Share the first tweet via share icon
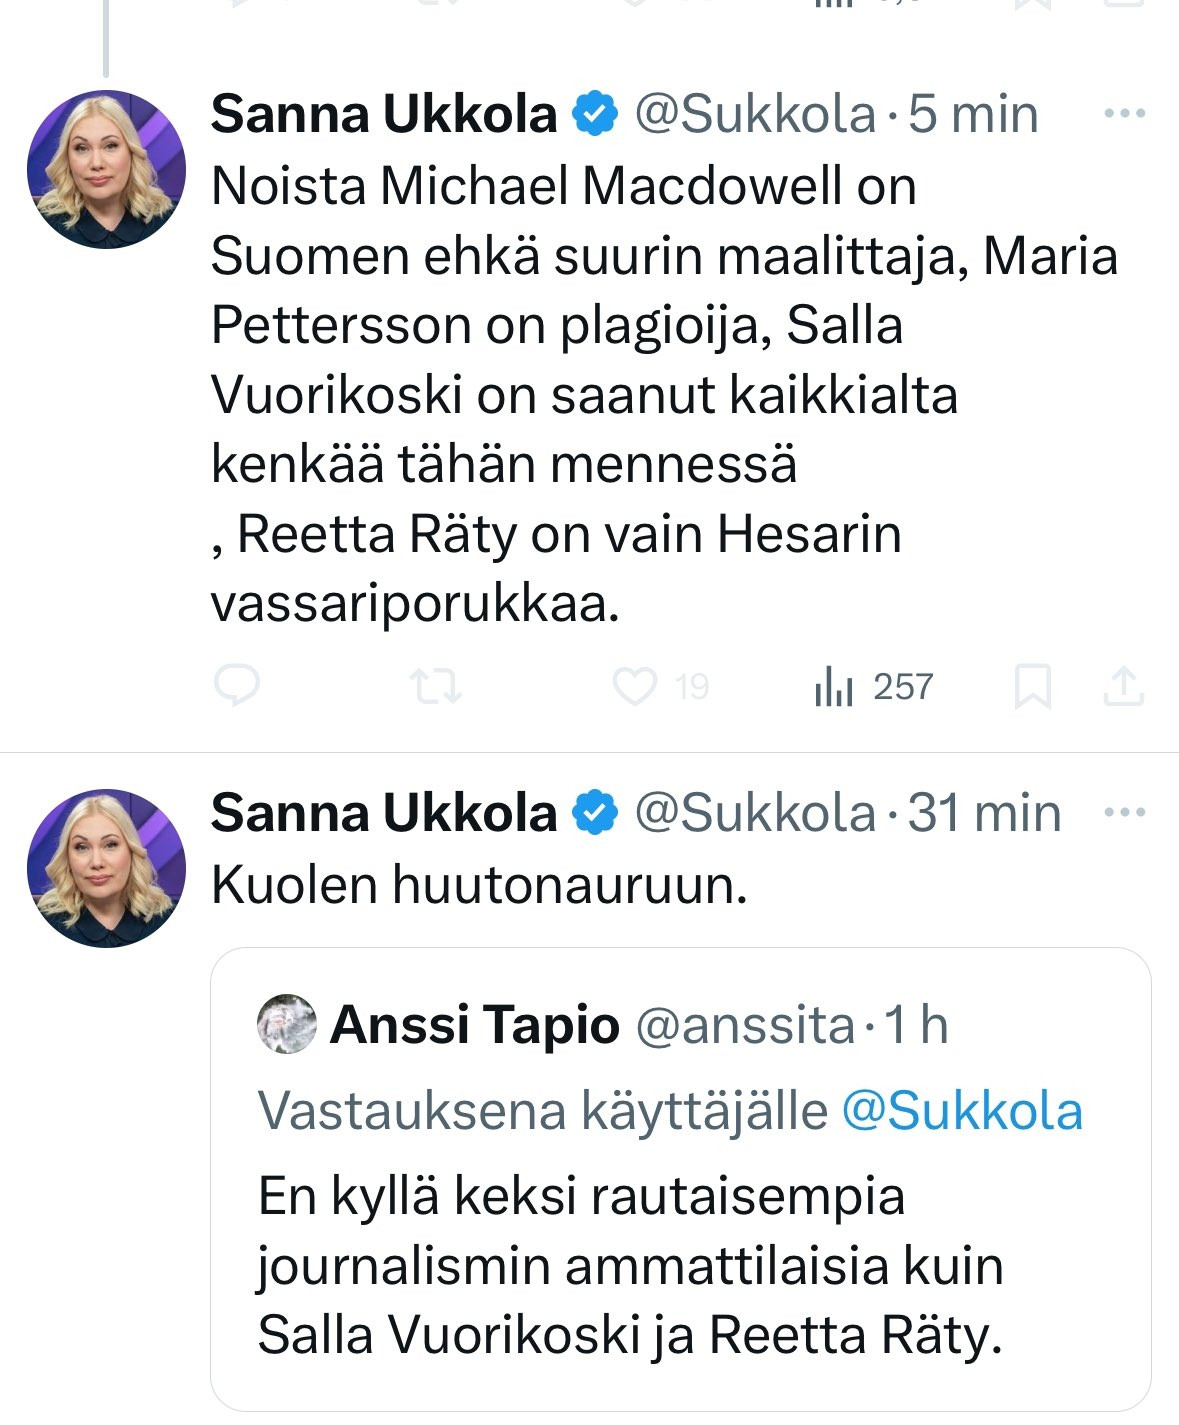Screen dimensions: 1179x1425 tap(1122, 687)
